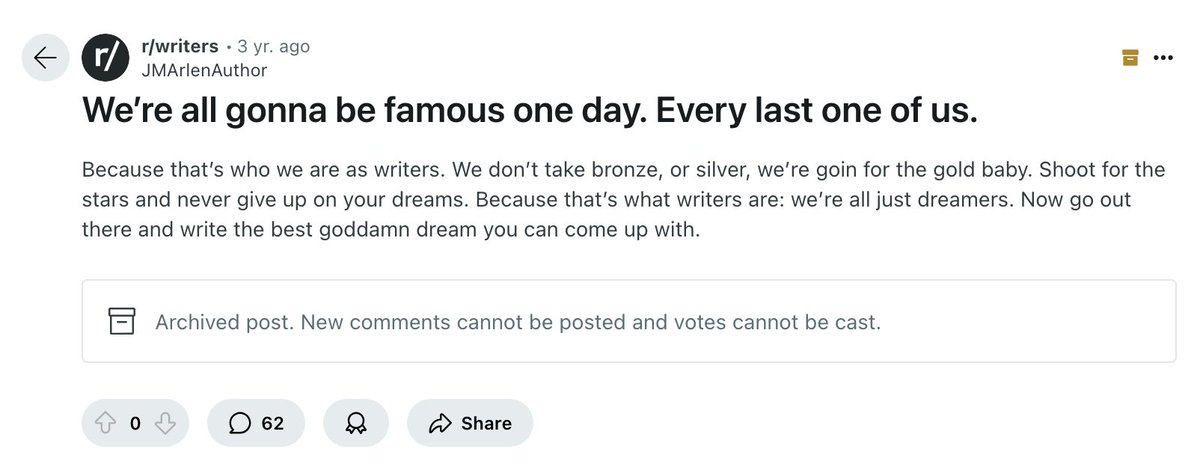Click the gold archive box icon
The height and width of the screenshot is (470, 1200).
tap(1130, 58)
